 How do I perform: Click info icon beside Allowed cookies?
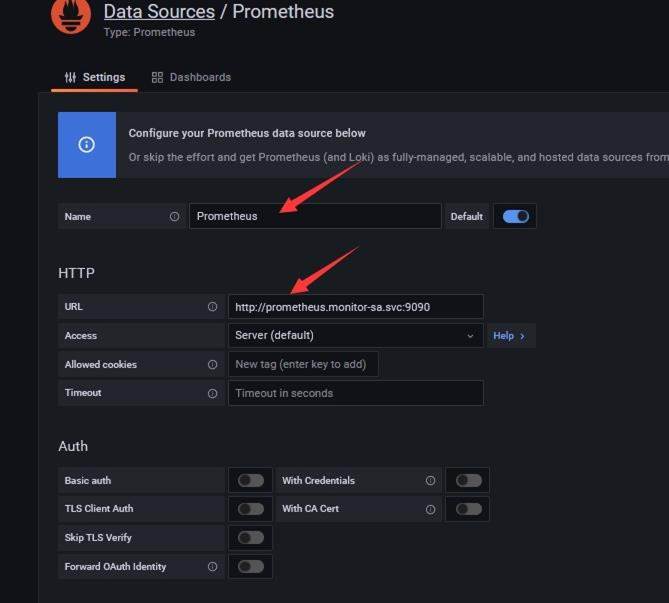[x=212, y=365]
